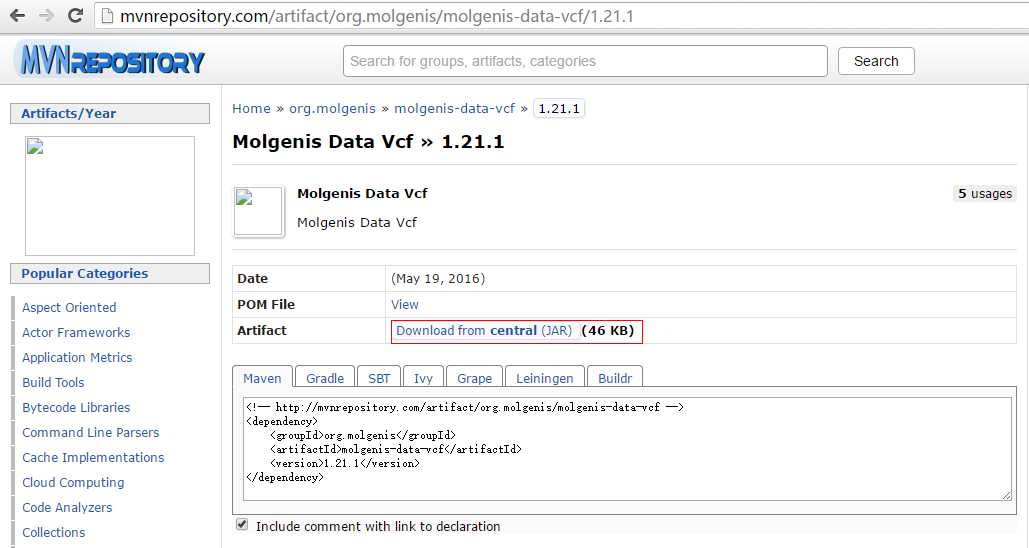View the POM file link
This screenshot has width=1029, height=548.
(405, 305)
